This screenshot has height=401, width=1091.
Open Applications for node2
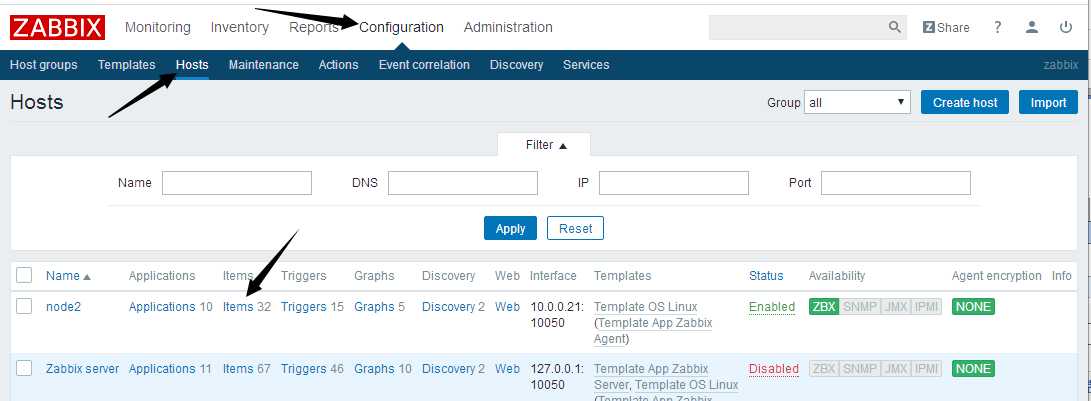162,306
